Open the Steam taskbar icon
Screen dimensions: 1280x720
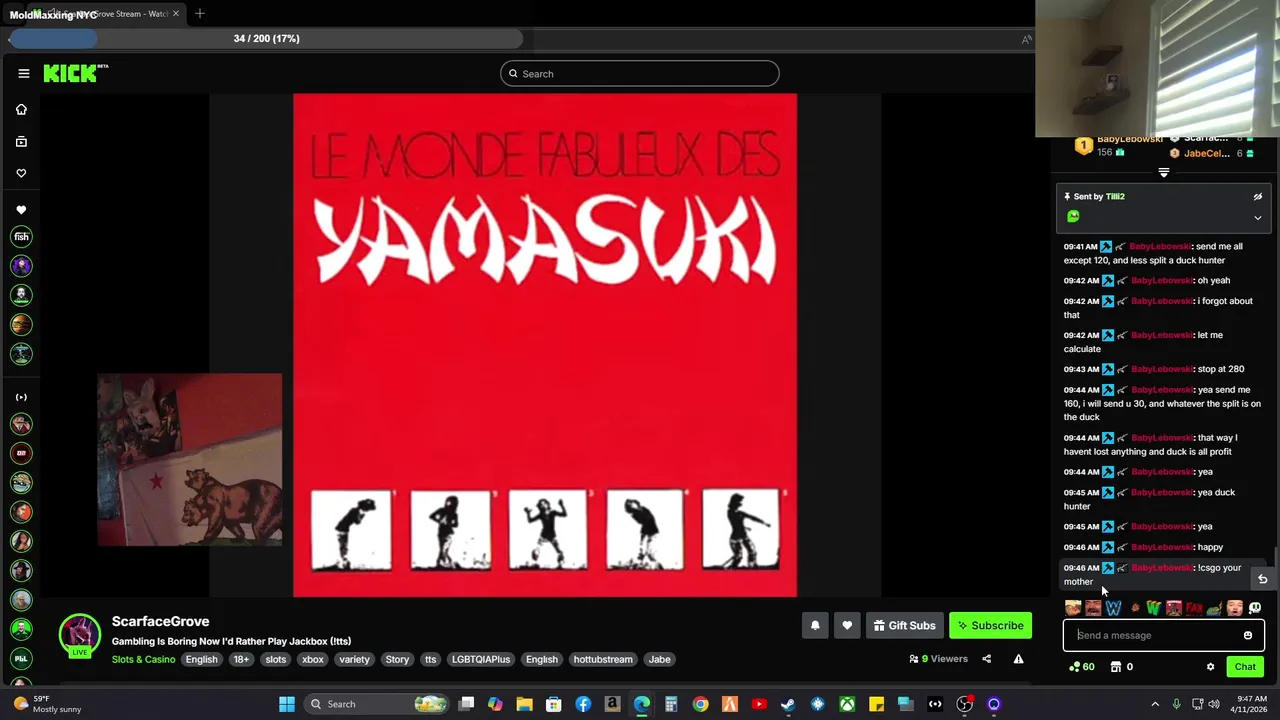788,704
